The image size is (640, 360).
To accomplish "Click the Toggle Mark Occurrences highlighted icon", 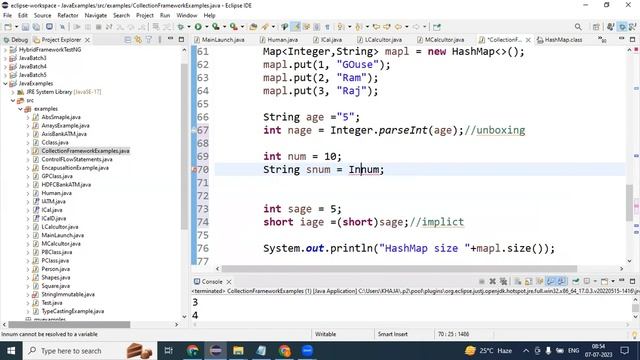I will (x=296, y=27).
